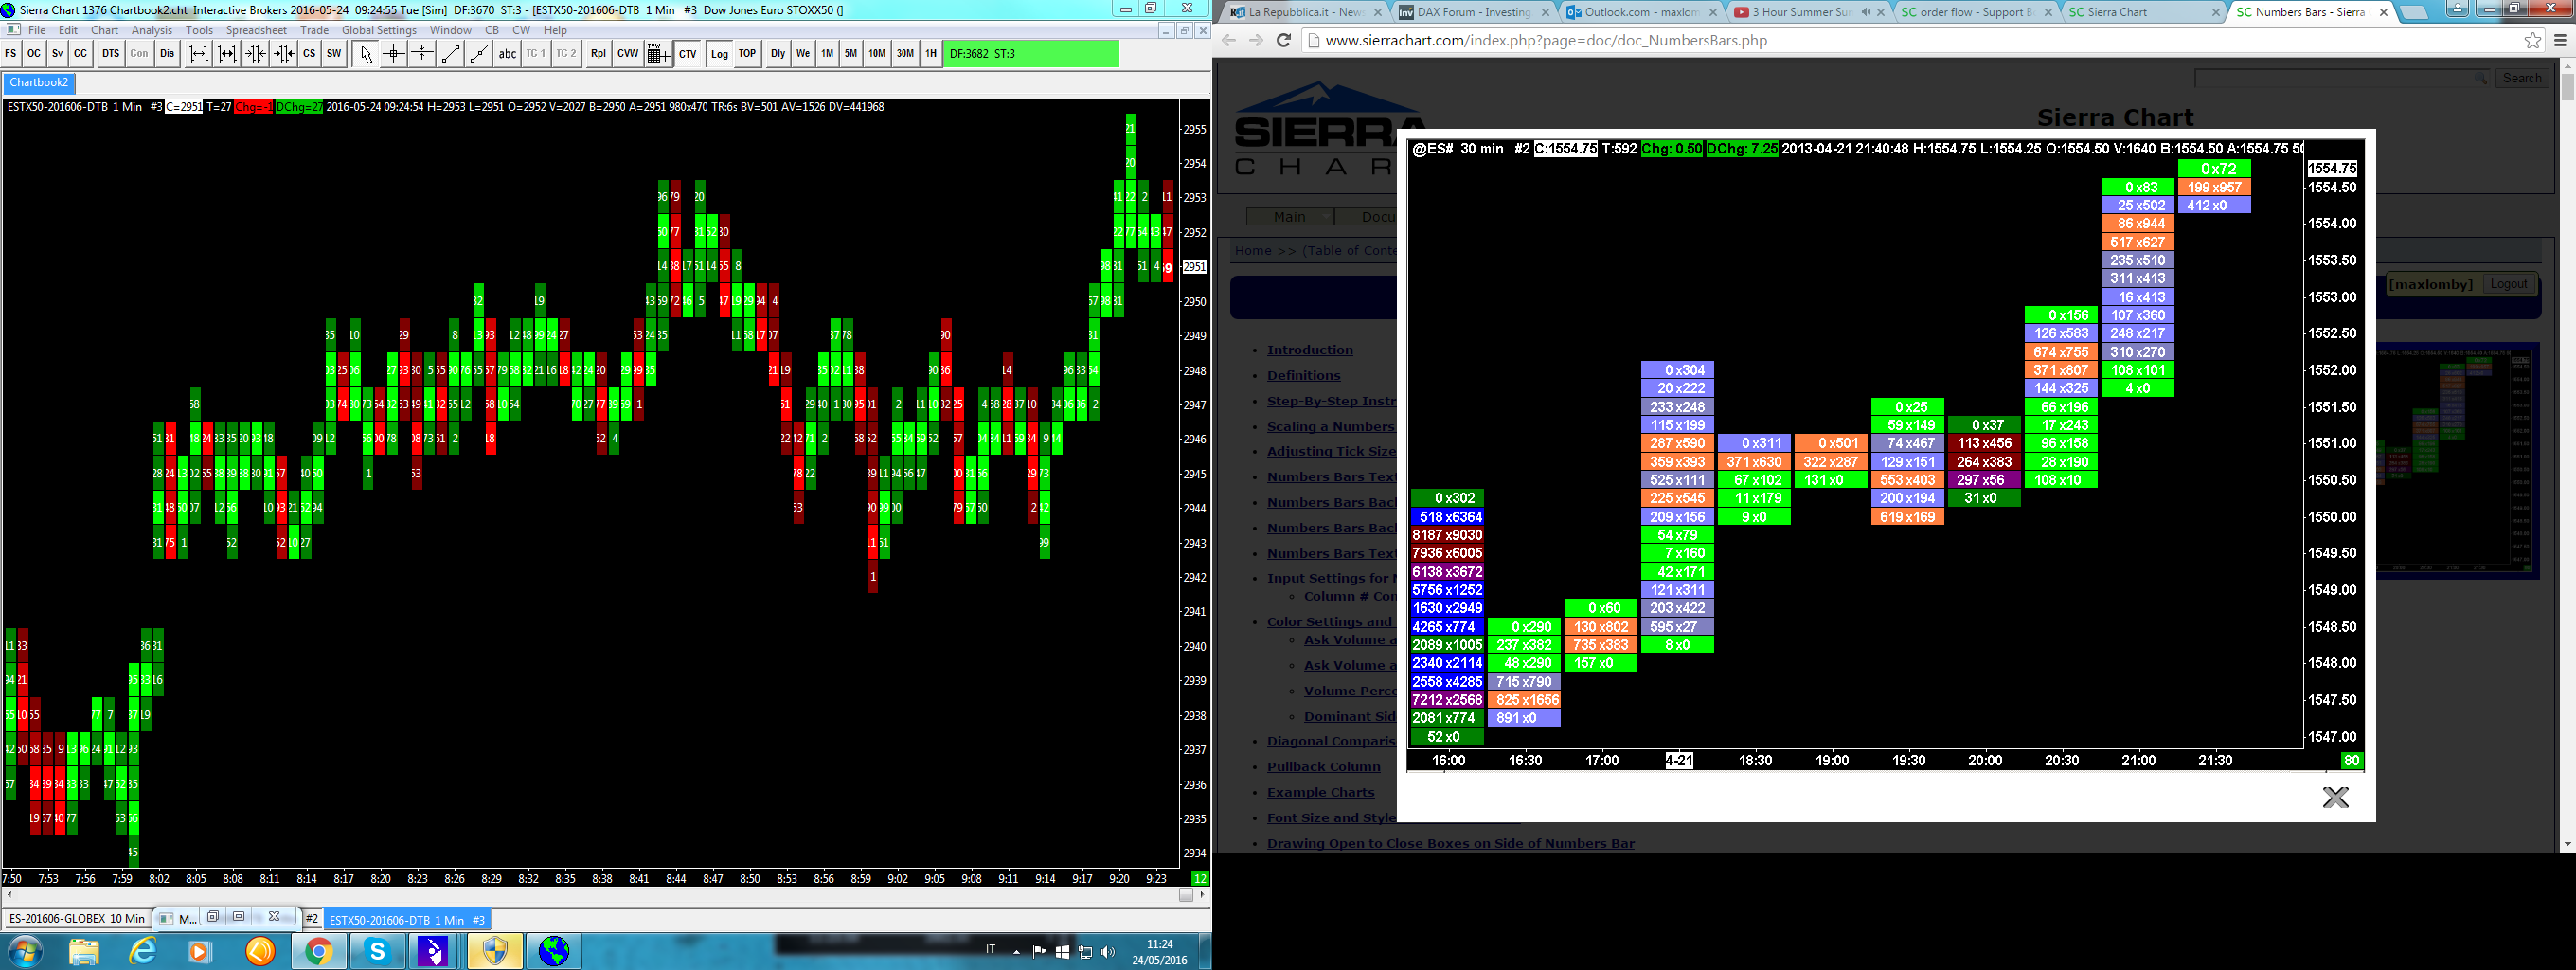Click the CC toolbar button
The width and height of the screenshot is (2576, 970).
coord(81,54)
